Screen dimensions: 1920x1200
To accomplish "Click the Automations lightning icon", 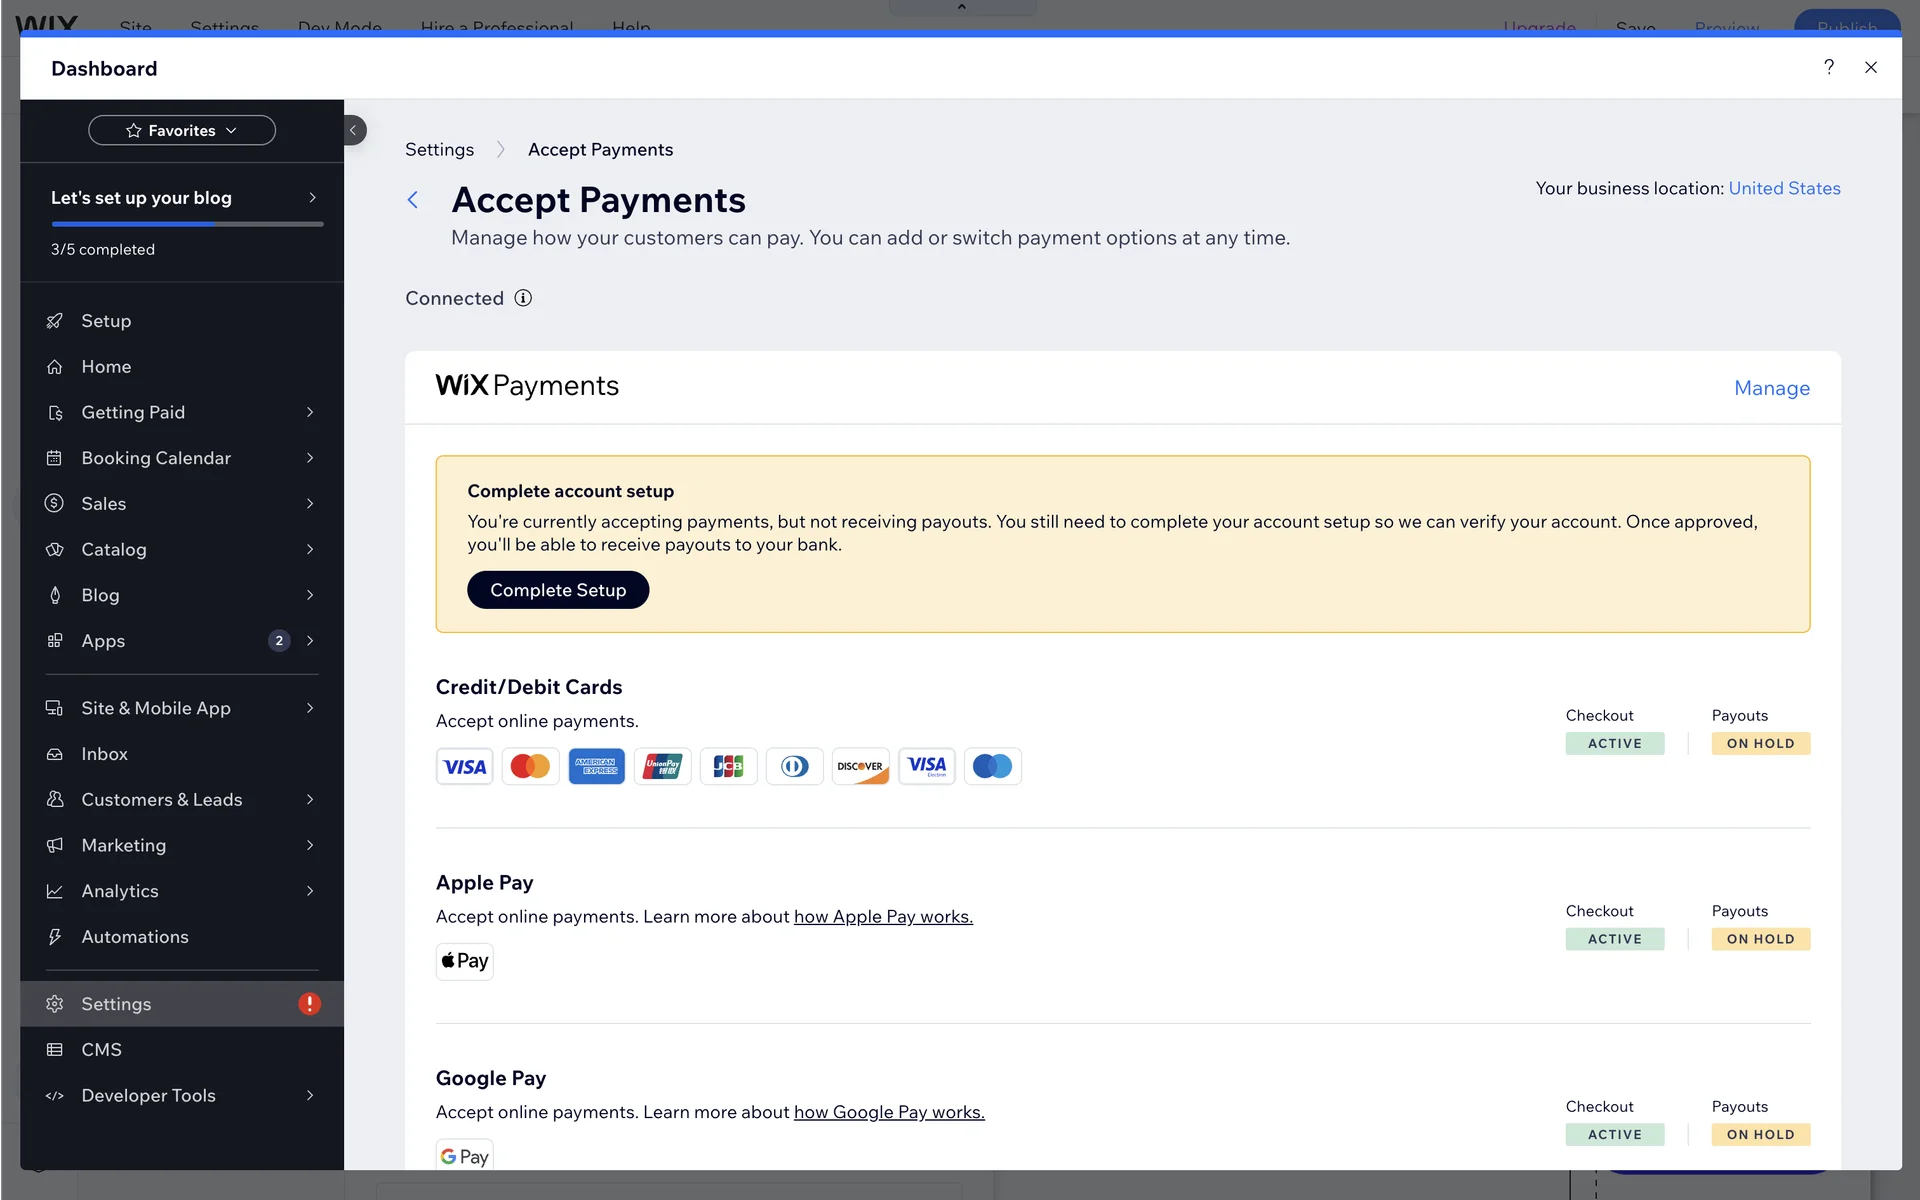I will point(55,937).
